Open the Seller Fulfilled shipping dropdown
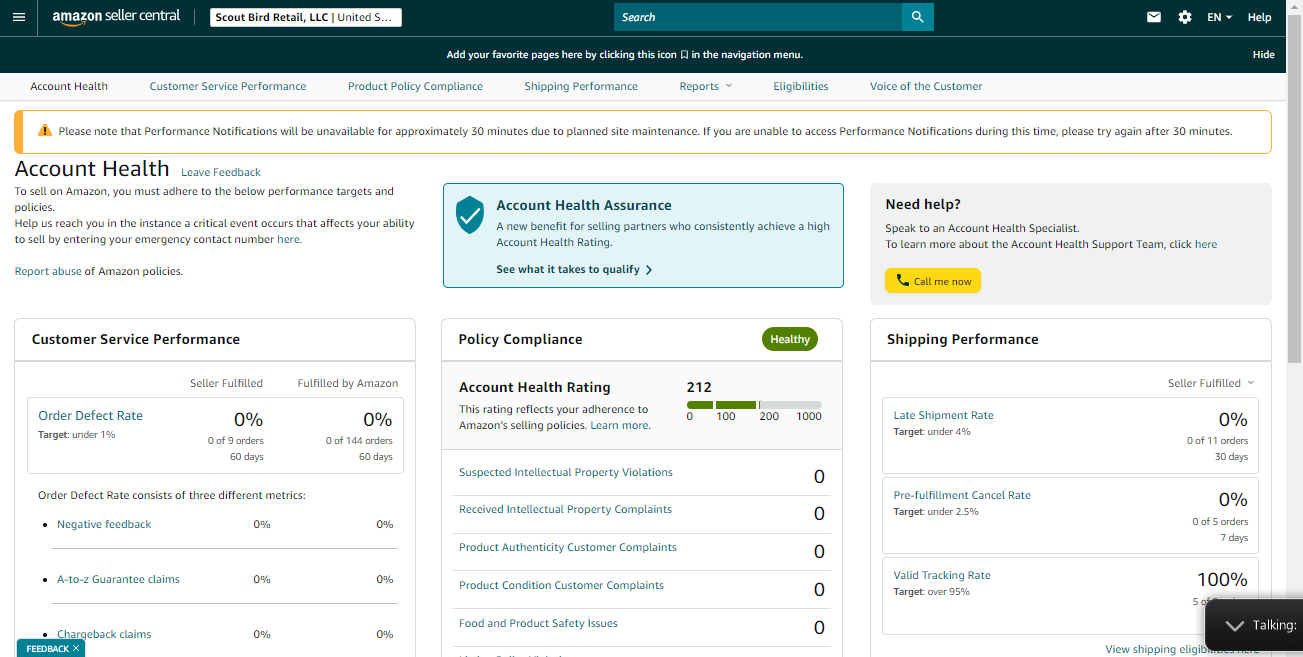This screenshot has width=1303, height=657. pyautogui.click(x=1211, y=383)
